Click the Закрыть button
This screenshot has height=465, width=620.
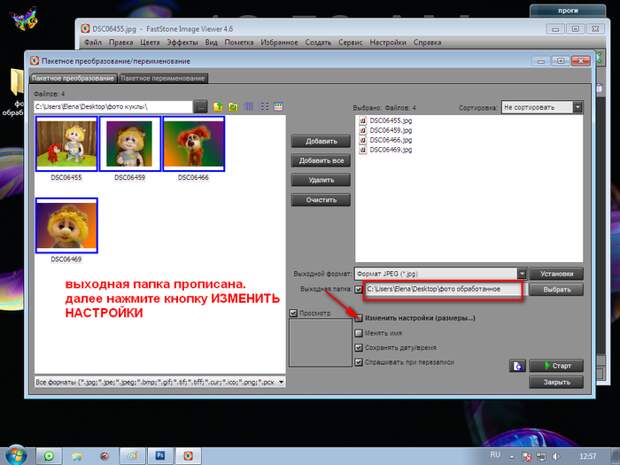[x=556, y=382]
